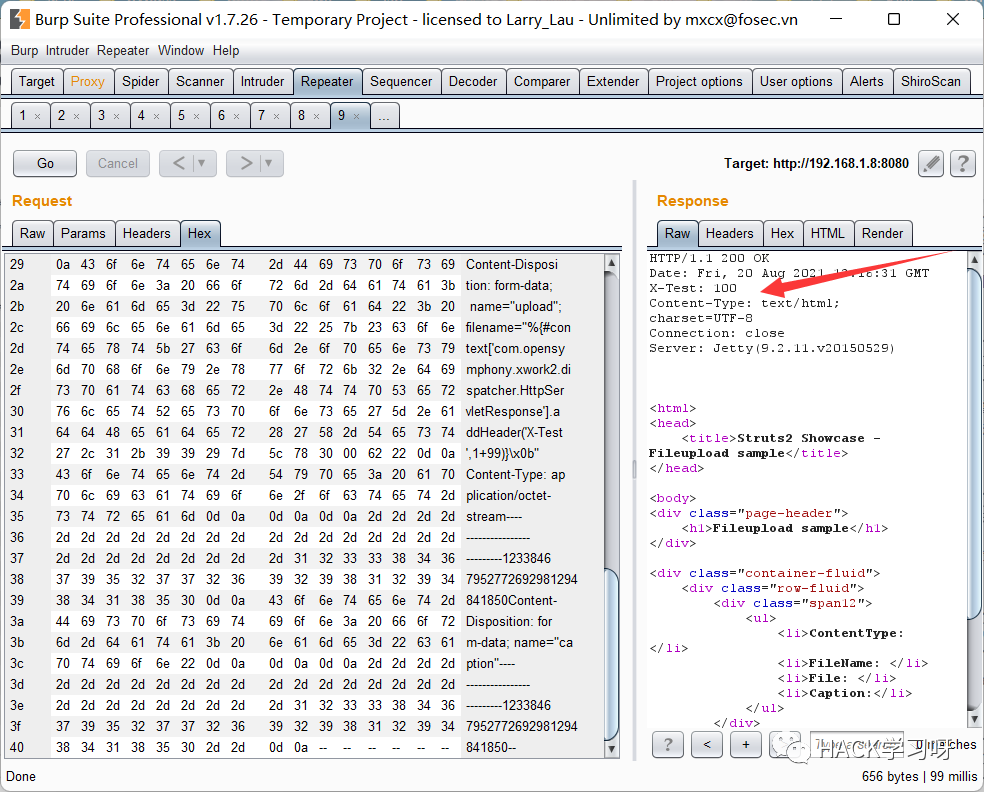Close Repeater tab 7
This screenshot has height=792, width=984.
(277, 116)
